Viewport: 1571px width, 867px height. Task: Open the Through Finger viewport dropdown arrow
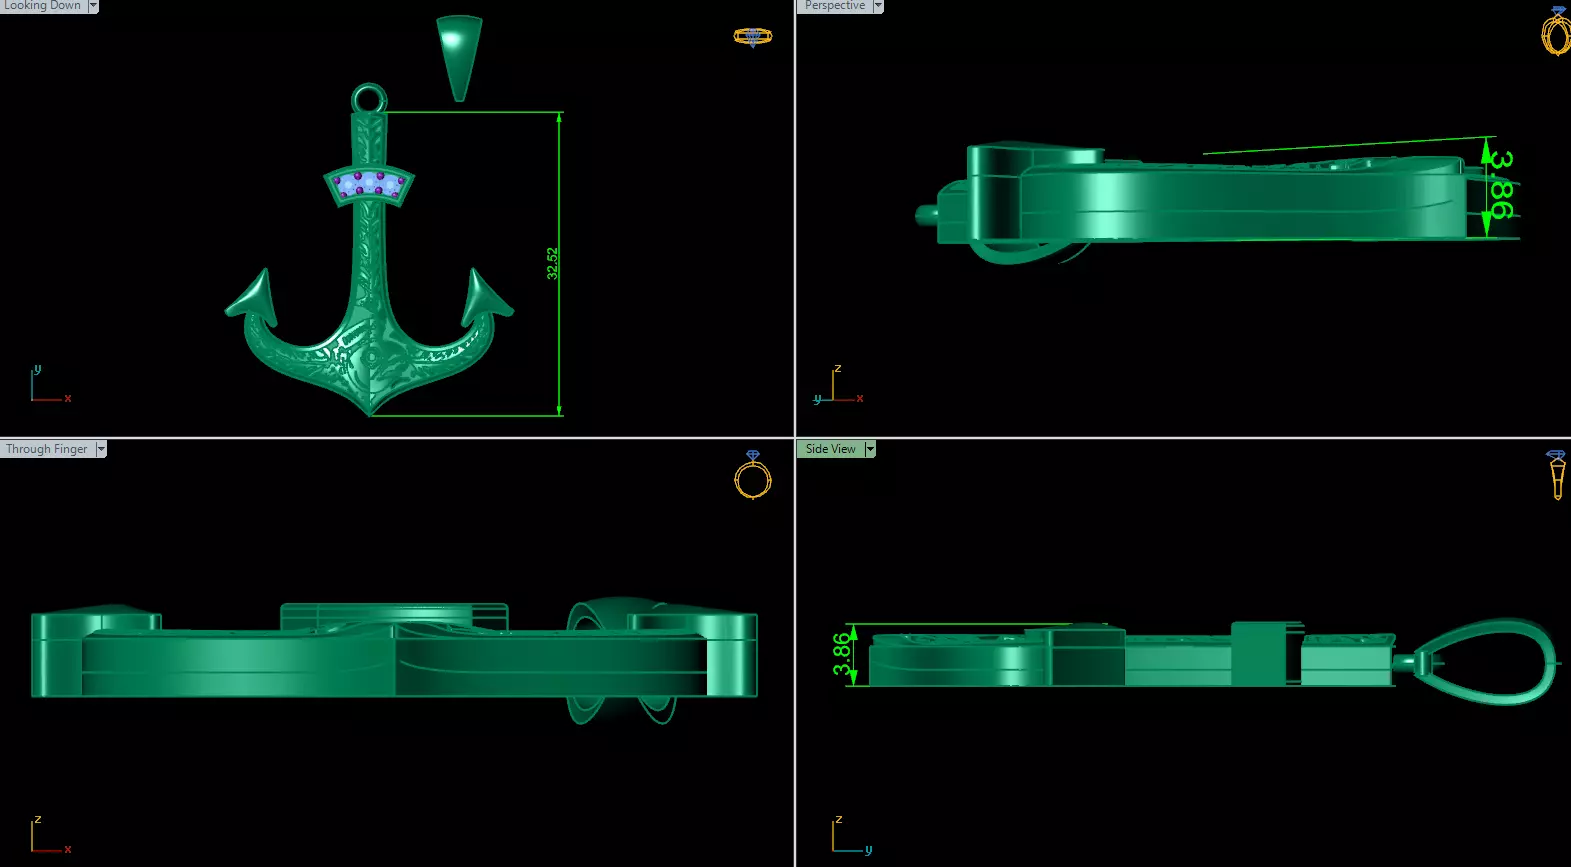[101, 449]
